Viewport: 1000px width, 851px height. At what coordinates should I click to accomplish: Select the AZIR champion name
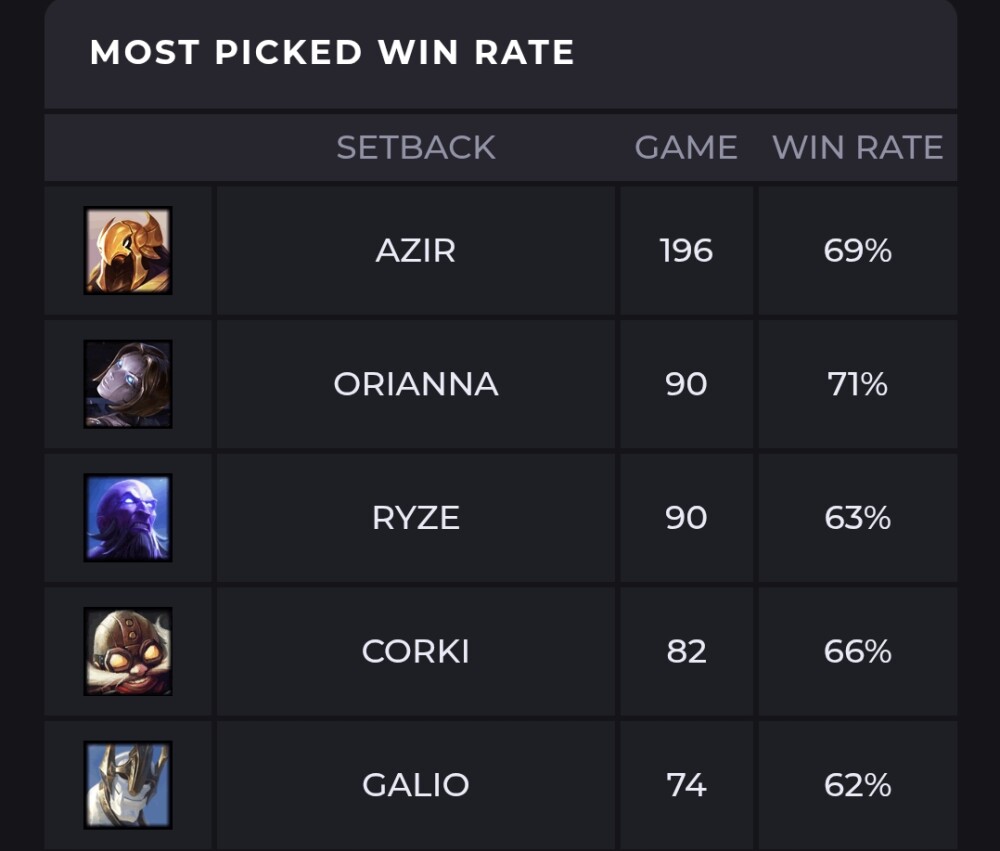pos(416,250)
